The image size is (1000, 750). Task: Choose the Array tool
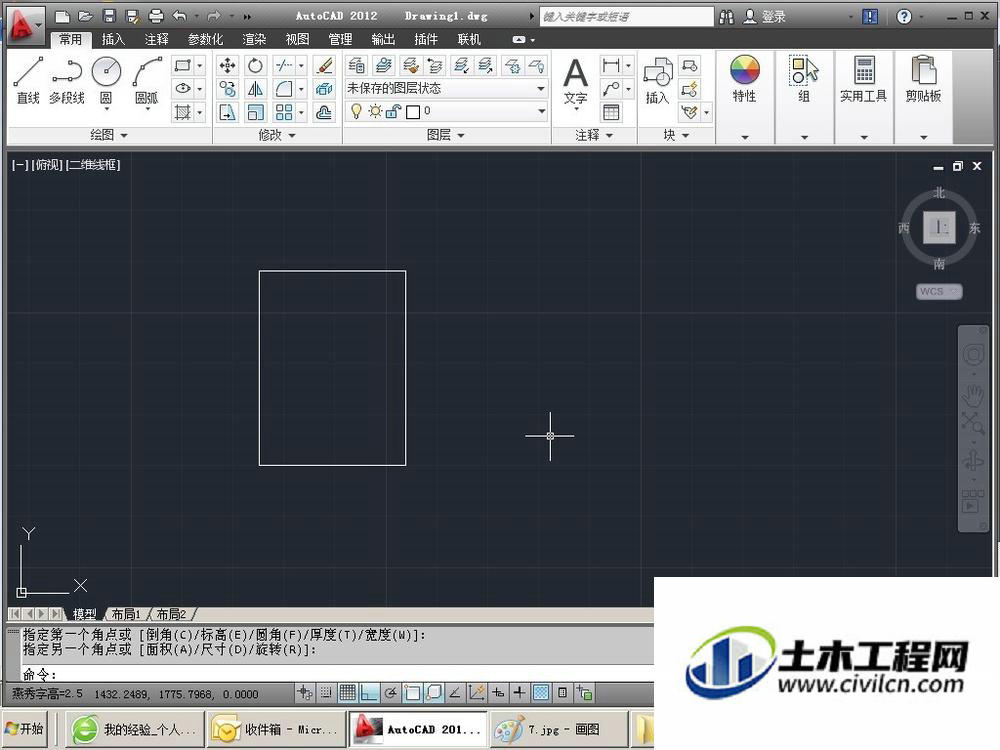[x=284, y=113]
